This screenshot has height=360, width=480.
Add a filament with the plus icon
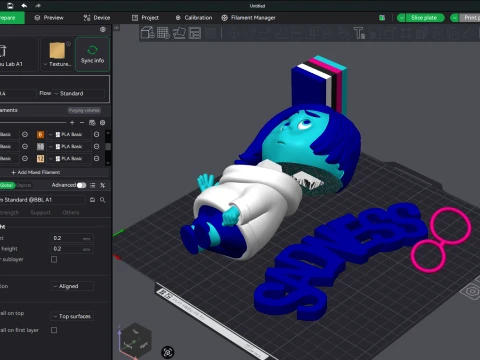point(72,123)
